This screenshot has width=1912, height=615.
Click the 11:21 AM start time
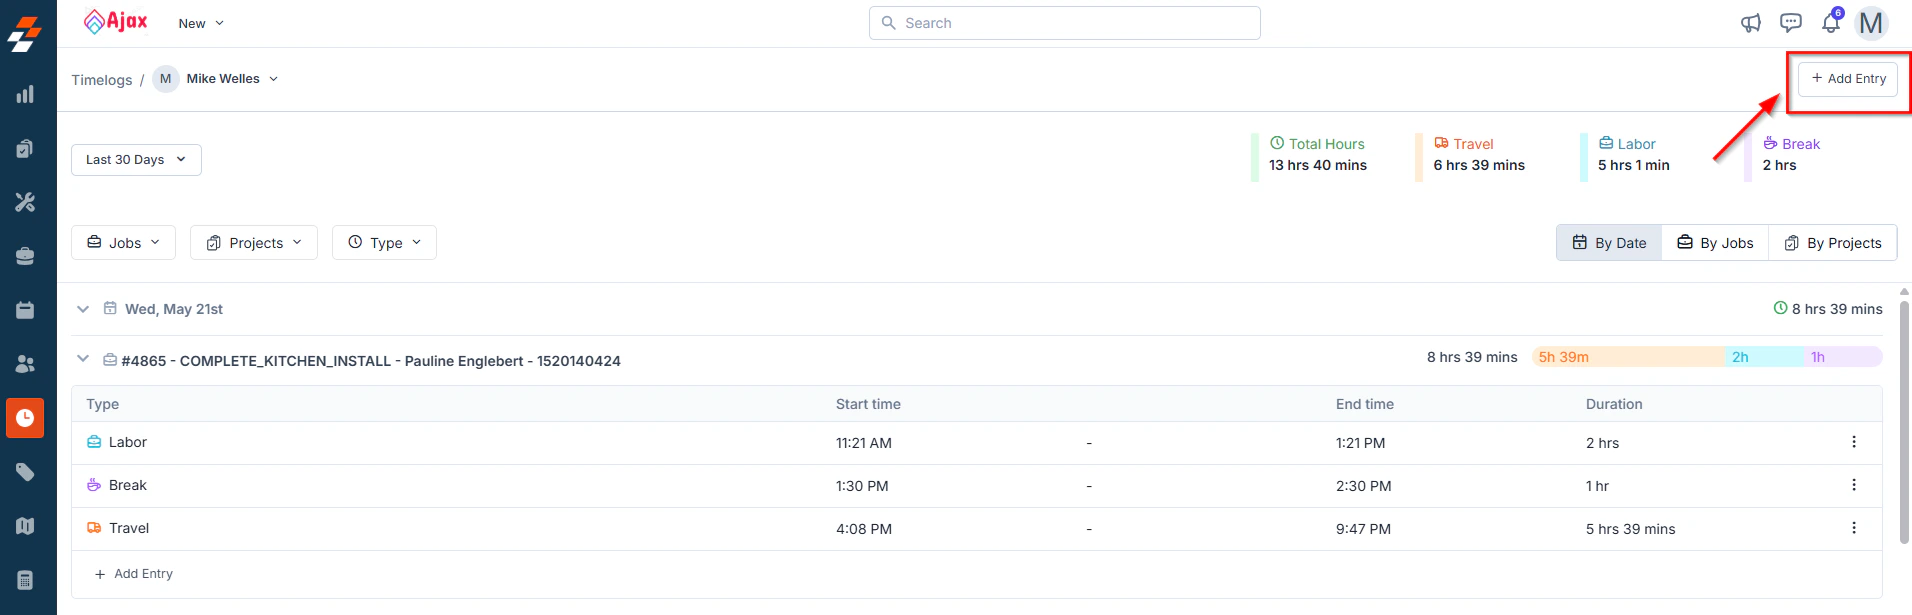pos(864,443)
